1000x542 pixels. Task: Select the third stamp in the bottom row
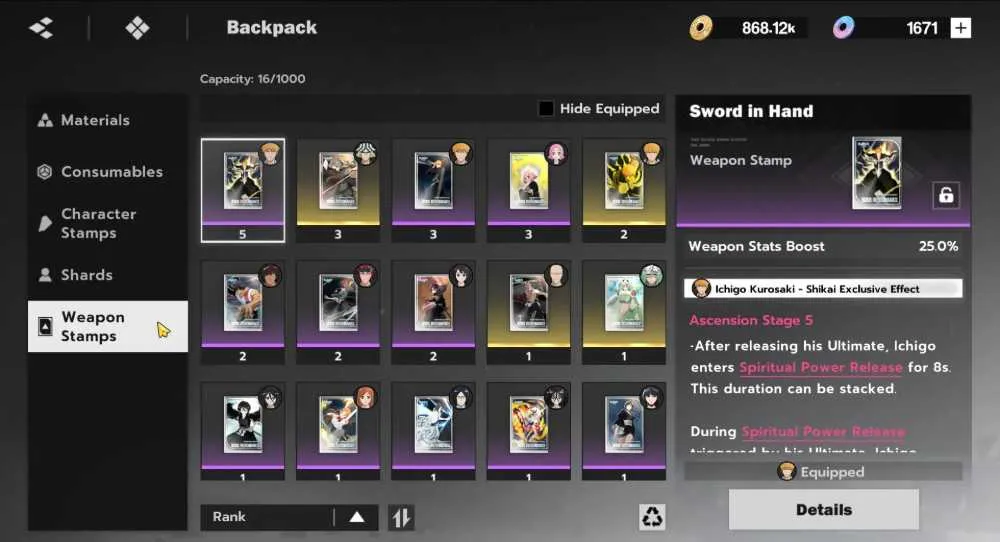[433, 431]
